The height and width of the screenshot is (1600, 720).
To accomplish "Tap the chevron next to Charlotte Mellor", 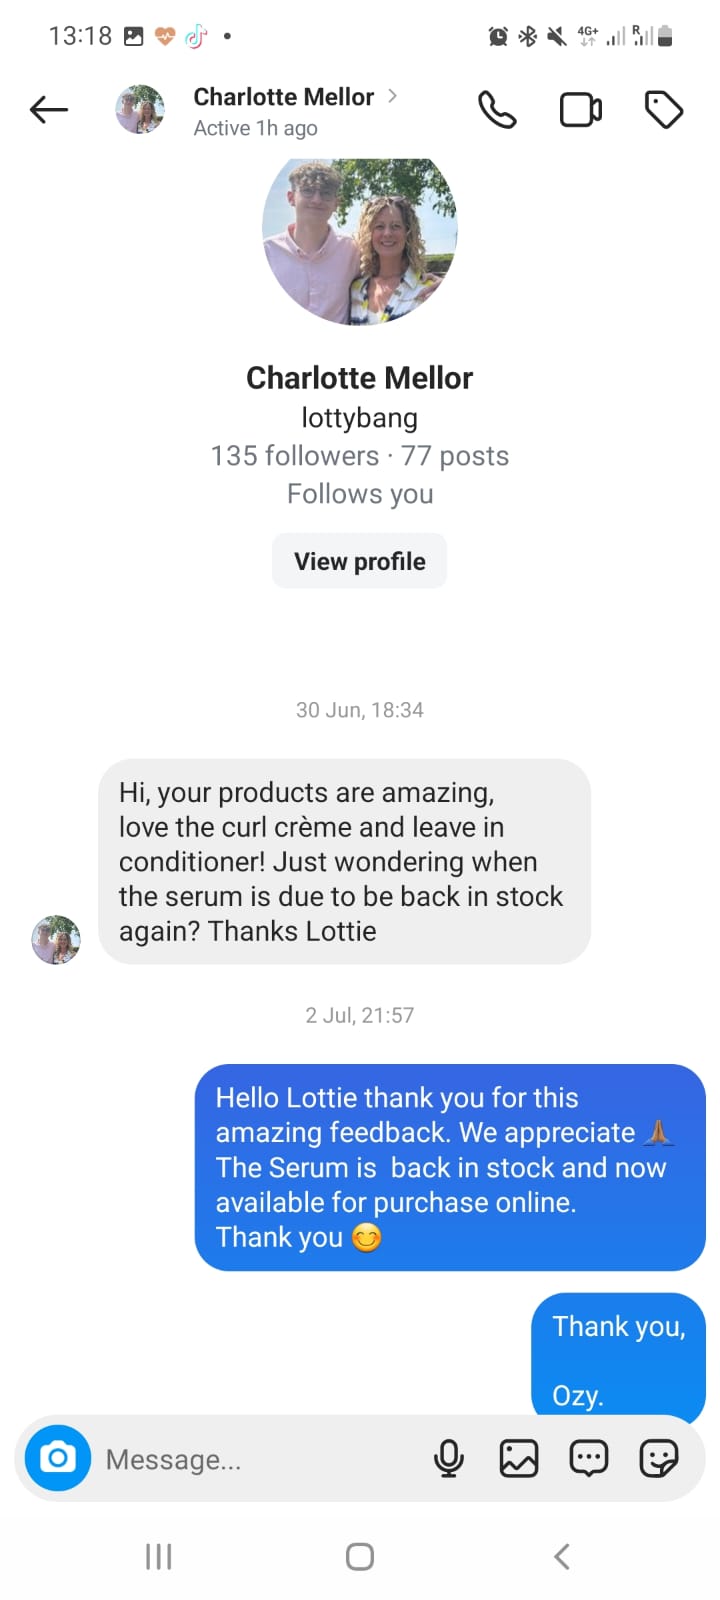I will point(393,96).
